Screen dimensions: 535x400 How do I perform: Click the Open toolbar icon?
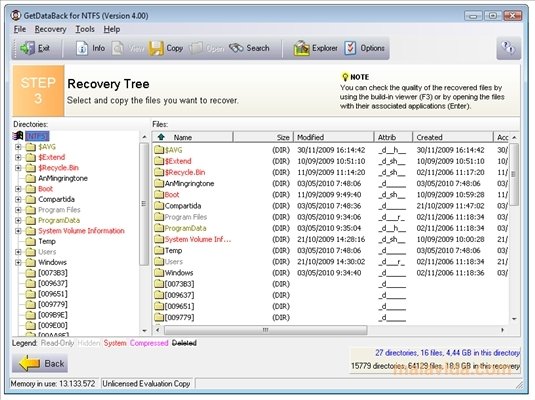pos(196,48)
